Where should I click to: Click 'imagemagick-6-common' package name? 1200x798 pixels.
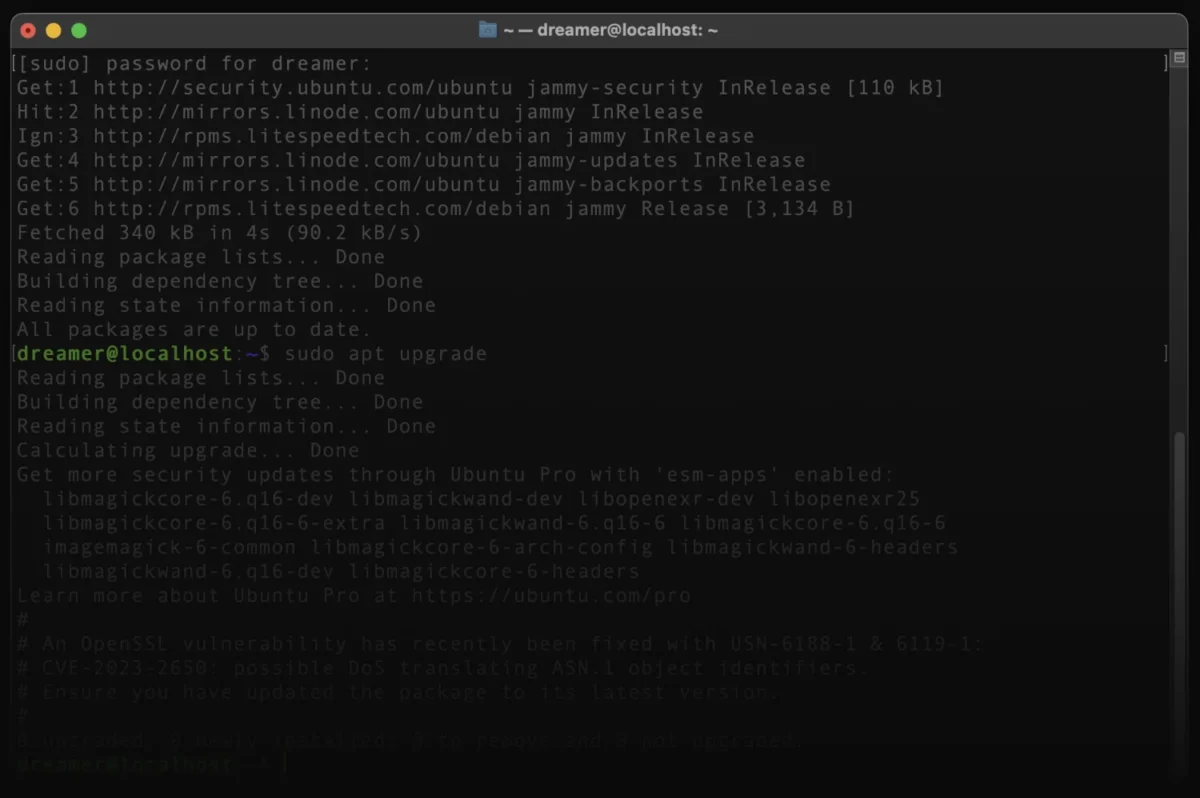tap(169, 547)
